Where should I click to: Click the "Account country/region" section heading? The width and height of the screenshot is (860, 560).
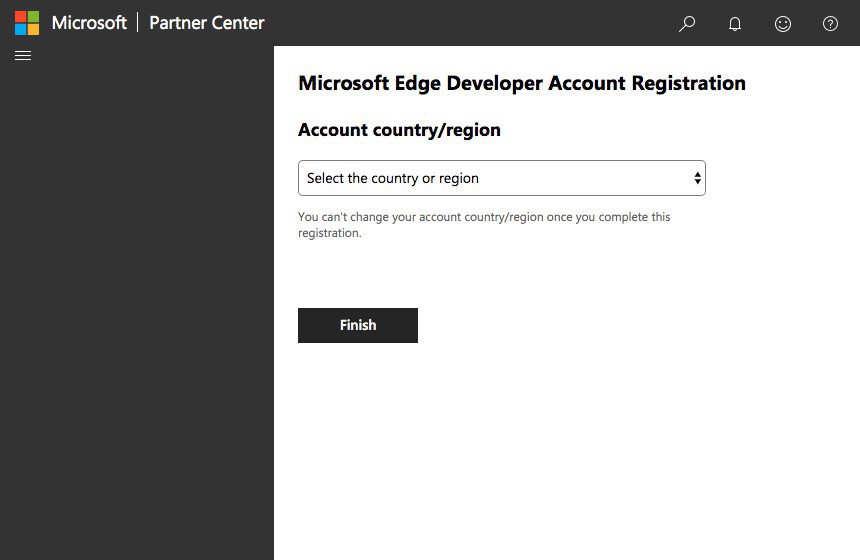[399, 130]
